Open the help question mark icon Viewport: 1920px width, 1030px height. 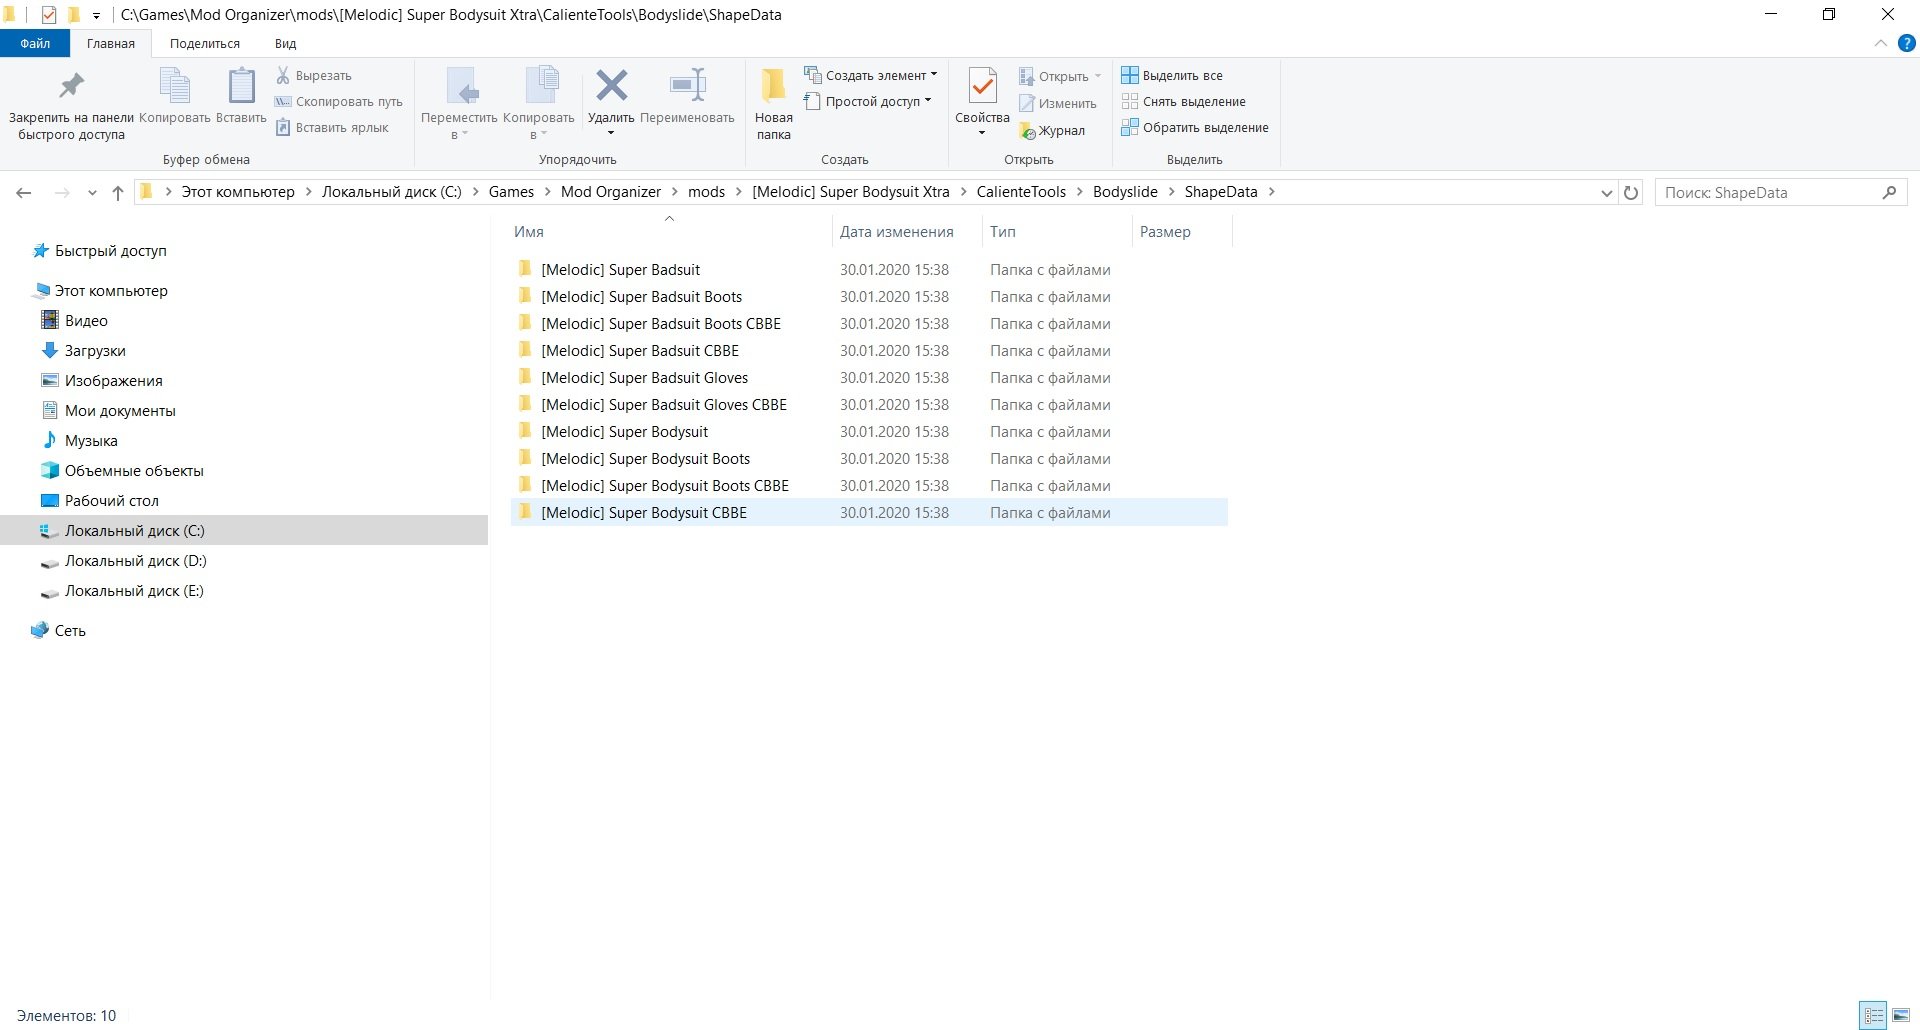[1906, 43]
